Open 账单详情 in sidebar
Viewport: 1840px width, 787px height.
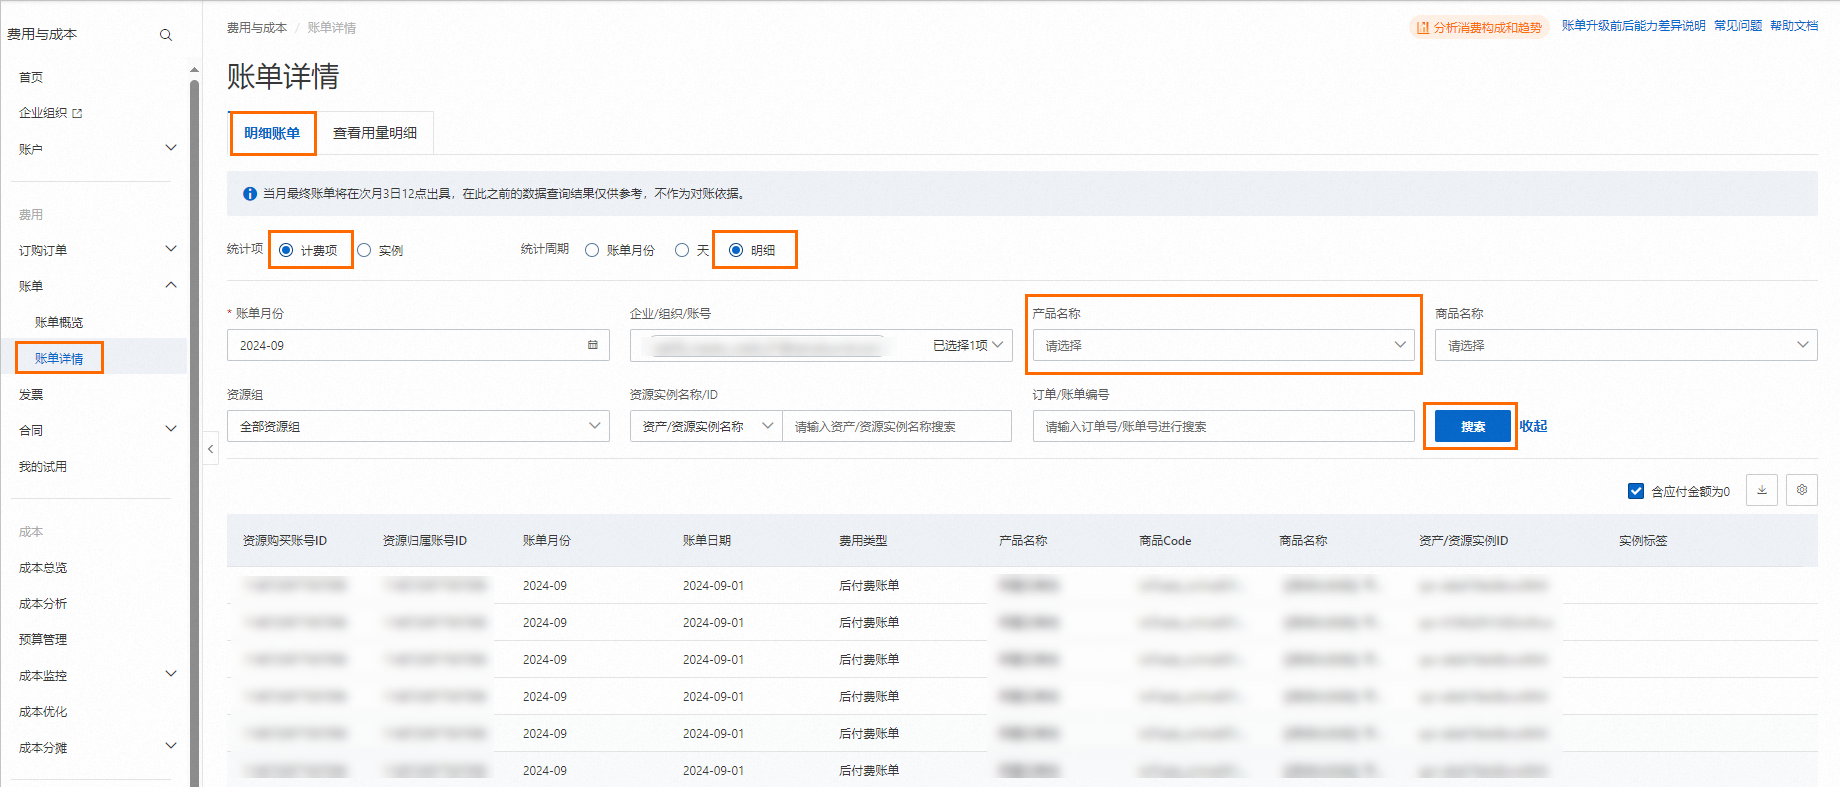(59, 358)
